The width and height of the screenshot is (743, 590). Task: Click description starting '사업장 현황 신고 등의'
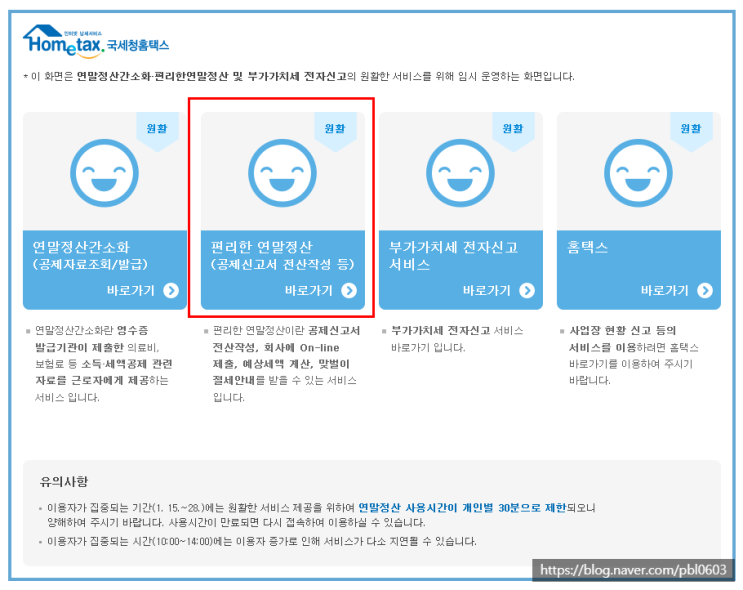634,355
